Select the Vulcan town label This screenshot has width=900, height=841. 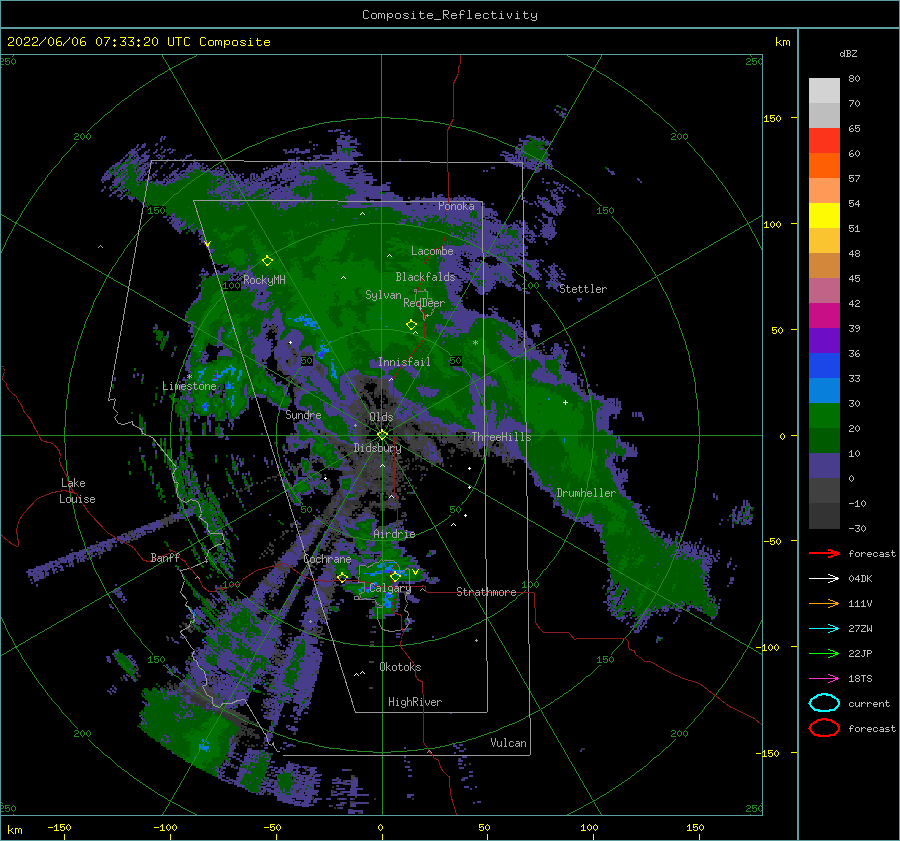click(508, 743)
